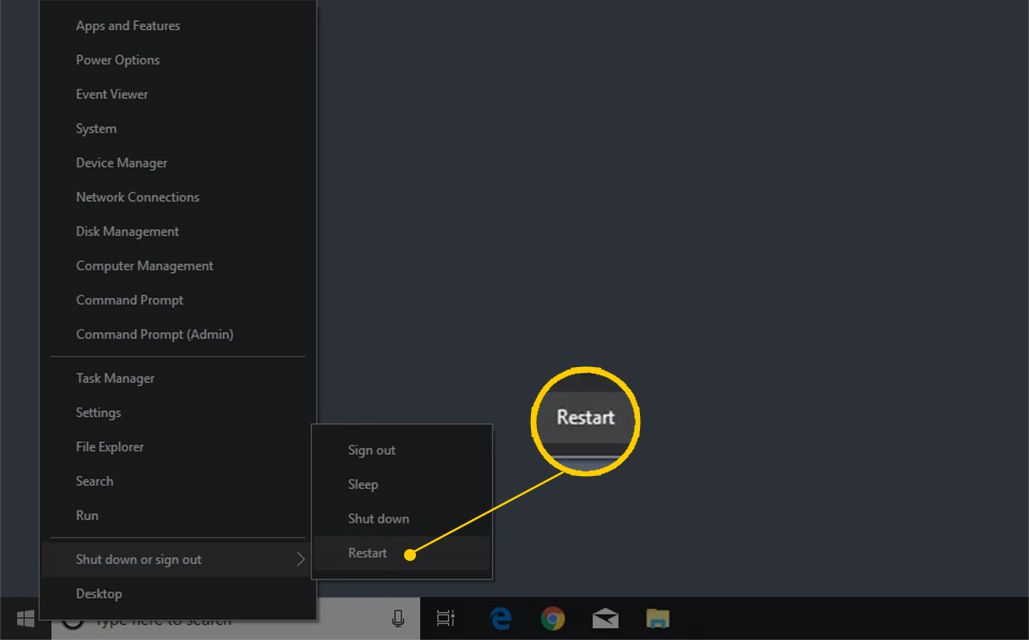The width and height of the screenshot is (1029, 640).
Task: Open Power Options from the menu
Action: [x=118, y=60]
